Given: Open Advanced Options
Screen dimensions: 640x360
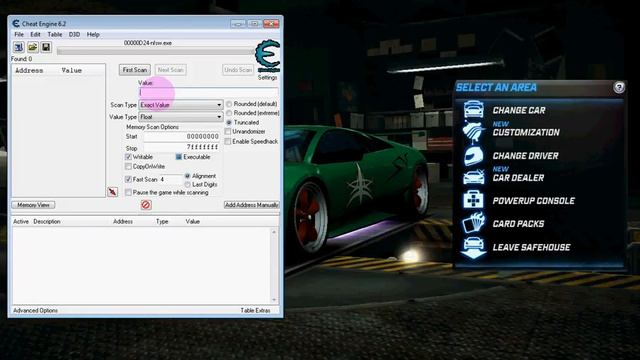Looking at the screenshot, I should coord(36,311).
